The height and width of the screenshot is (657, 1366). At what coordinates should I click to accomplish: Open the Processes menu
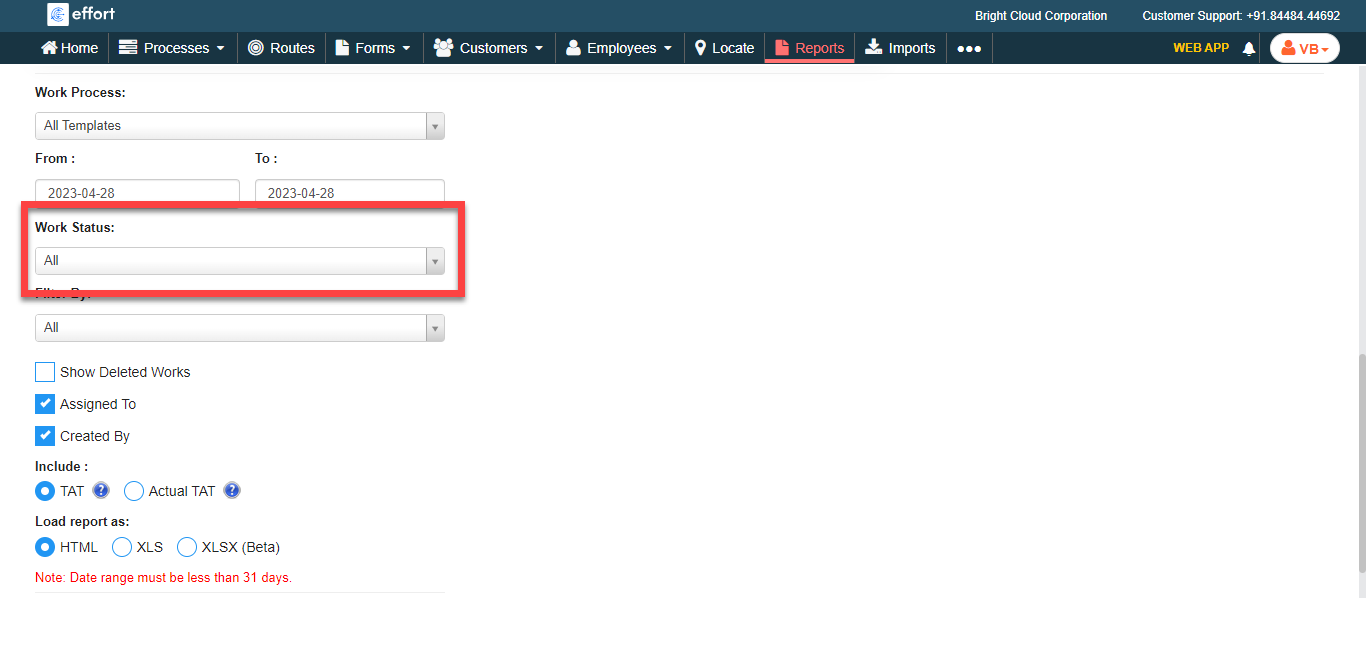click(x=172, y=48)
